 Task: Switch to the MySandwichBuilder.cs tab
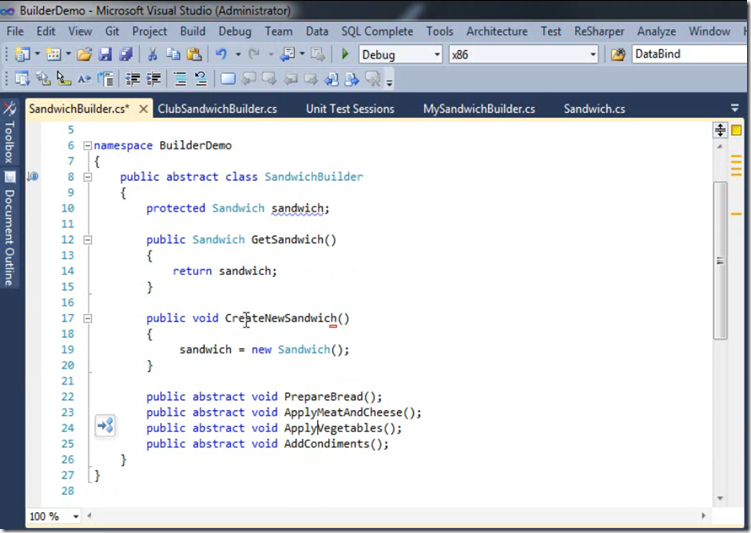click(x=479, y=109)
